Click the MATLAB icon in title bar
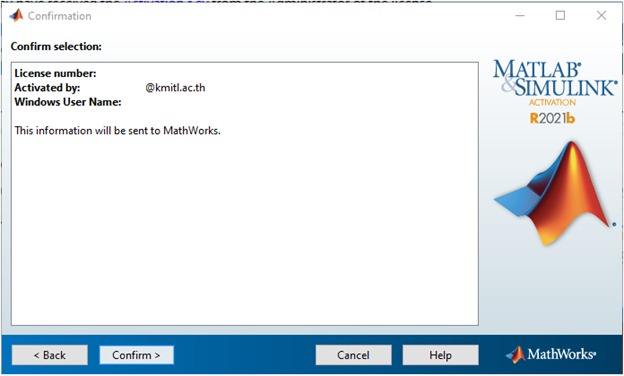 (16, 16)
